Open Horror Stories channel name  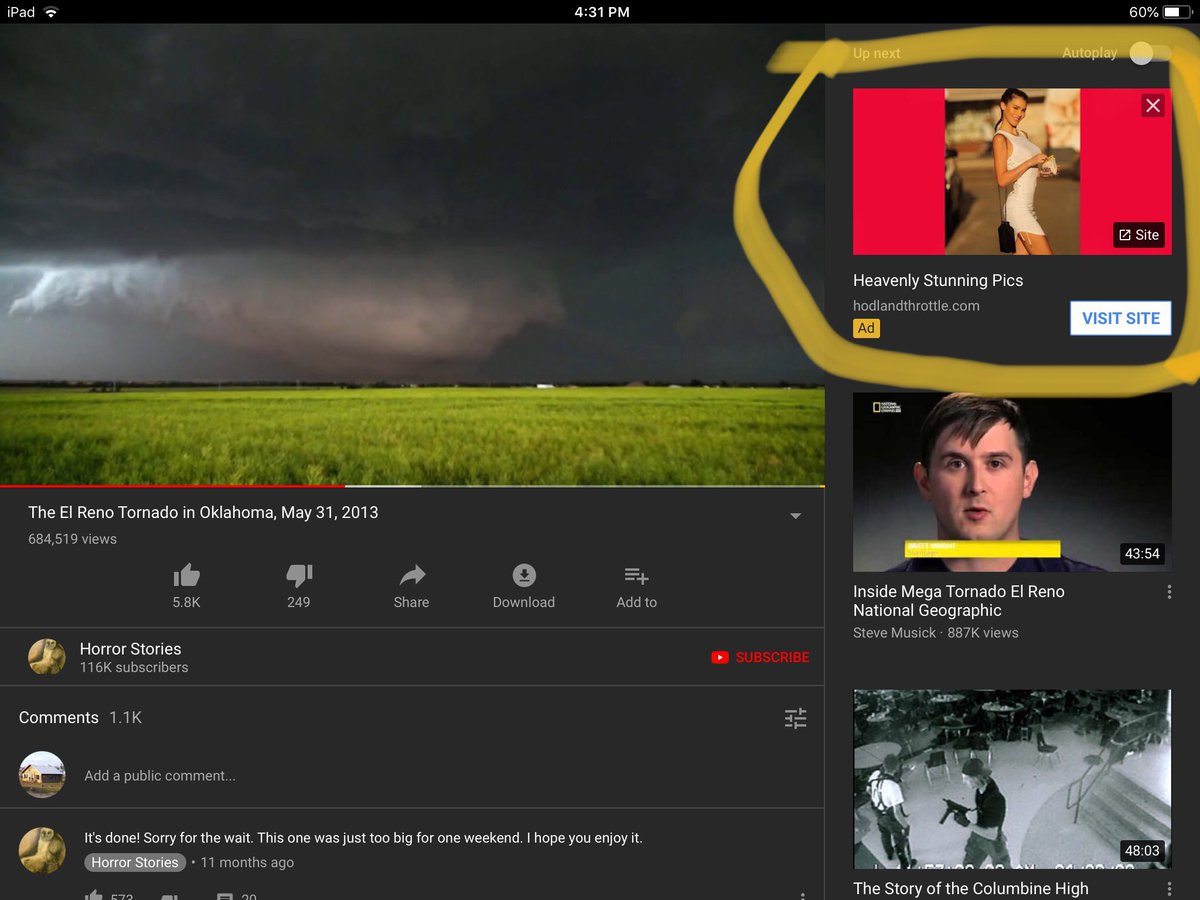click(x=130, y=649)
